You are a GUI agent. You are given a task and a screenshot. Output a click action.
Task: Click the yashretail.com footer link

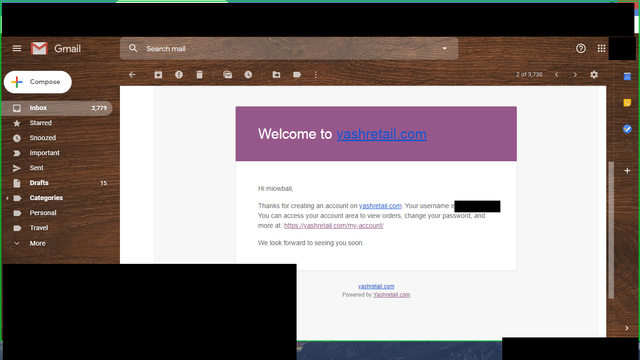(376, 286)
